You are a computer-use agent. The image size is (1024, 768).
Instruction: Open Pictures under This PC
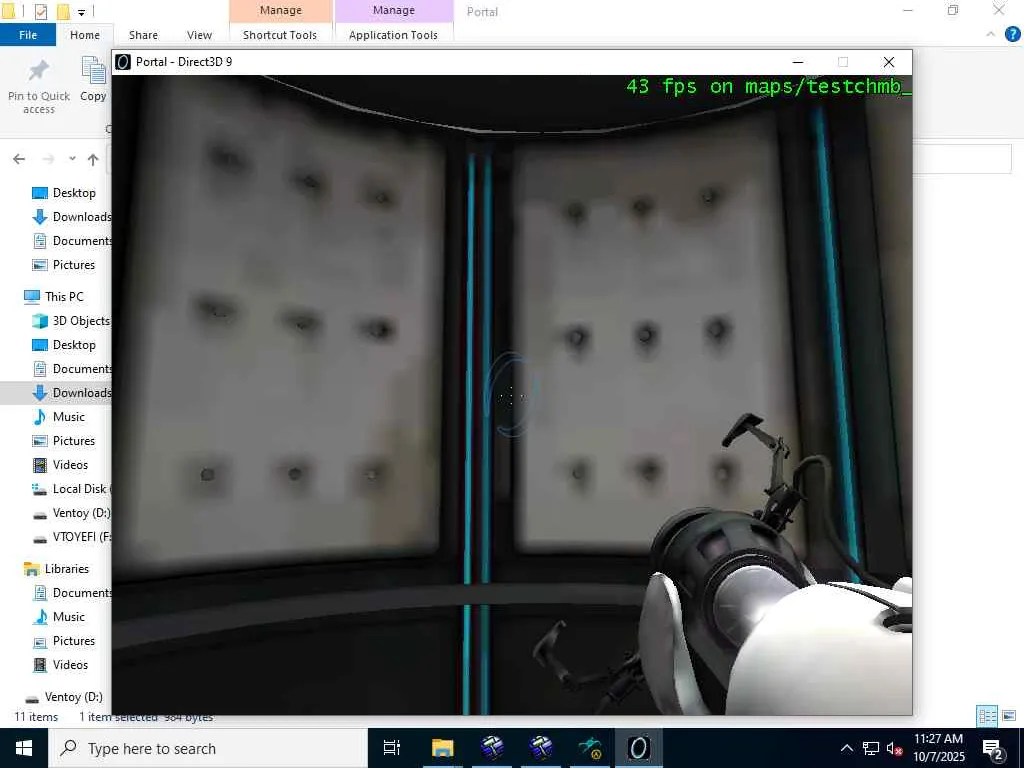point(74,441)
